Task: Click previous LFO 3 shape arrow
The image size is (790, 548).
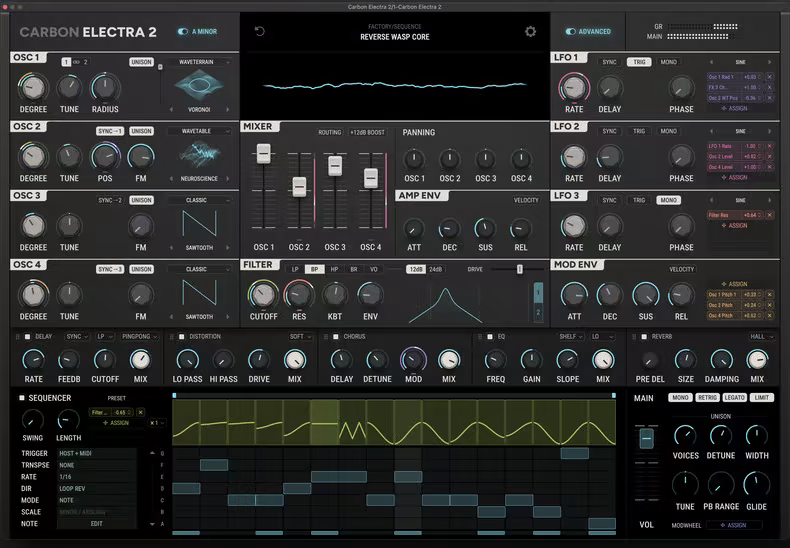Action: click(x=711, y=200)
